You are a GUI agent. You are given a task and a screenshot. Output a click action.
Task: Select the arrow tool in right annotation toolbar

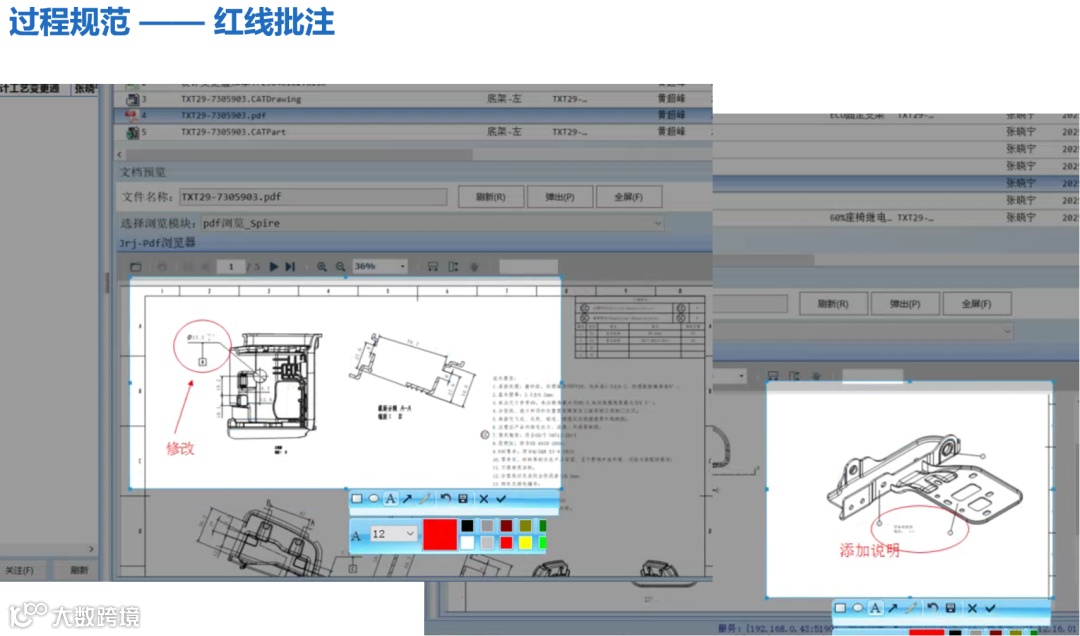893,608
